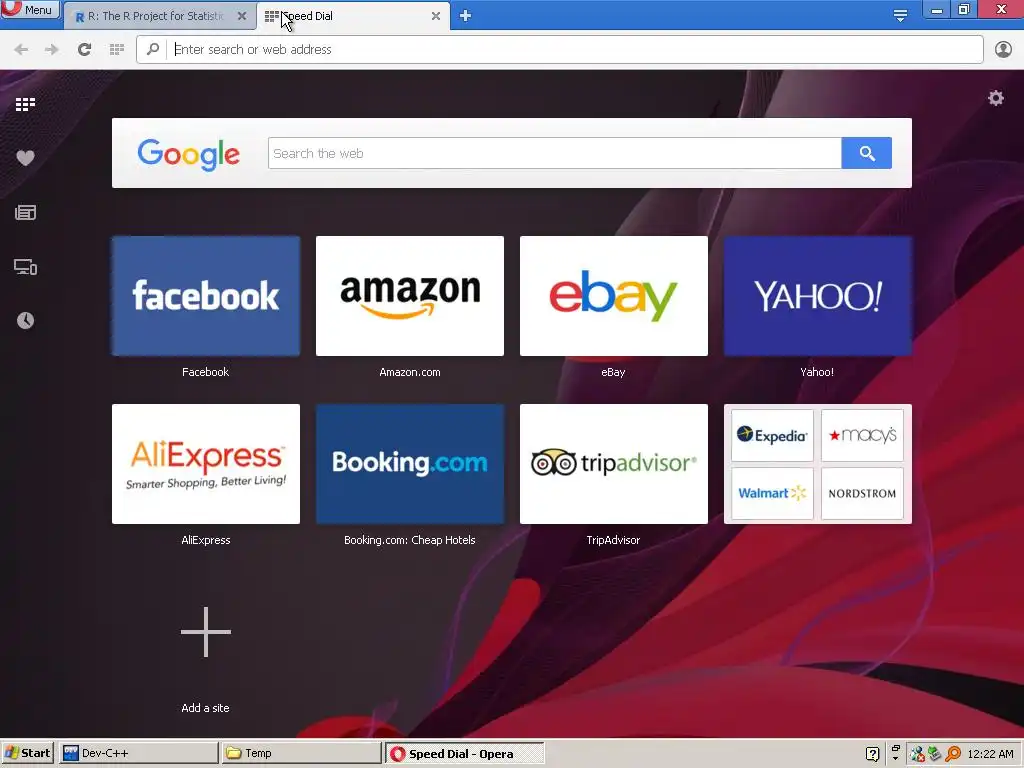The height and width of the screenshot is (768, 1024).
Task: Click the Google logo
Action: pos(189,154)
